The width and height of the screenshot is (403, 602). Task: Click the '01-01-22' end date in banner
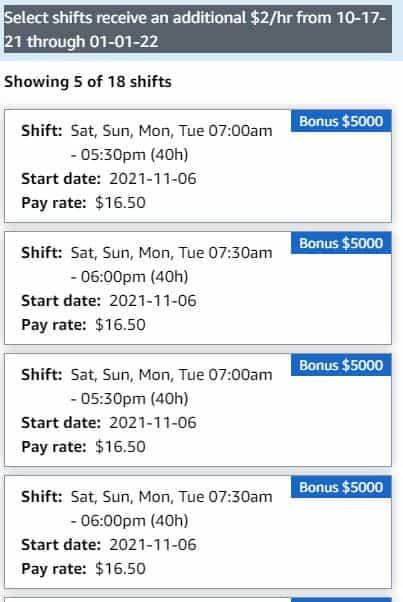124,41
